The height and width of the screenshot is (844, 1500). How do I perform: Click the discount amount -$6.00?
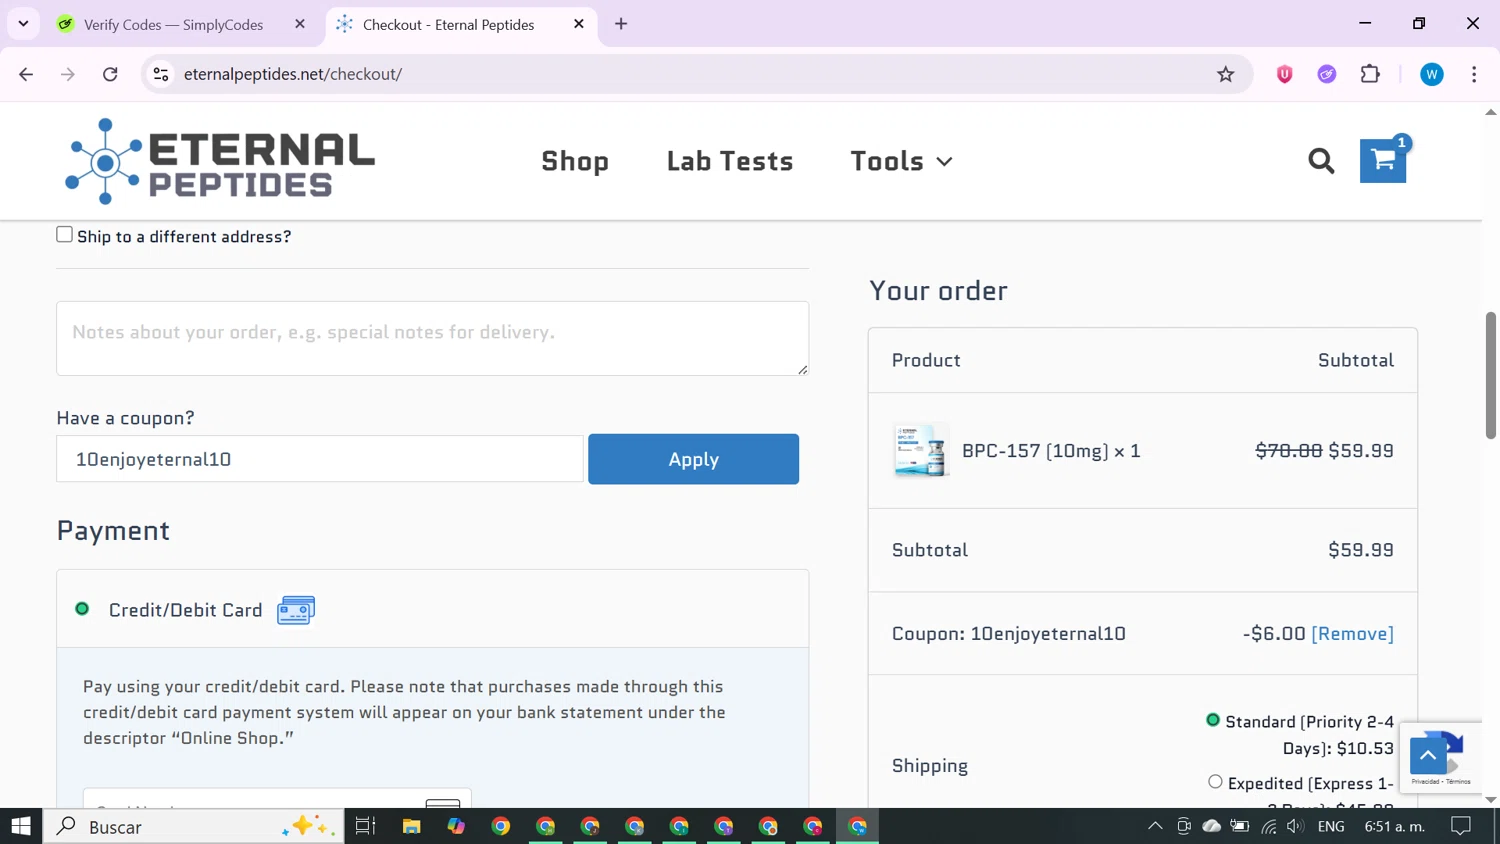click(1274, 634)
